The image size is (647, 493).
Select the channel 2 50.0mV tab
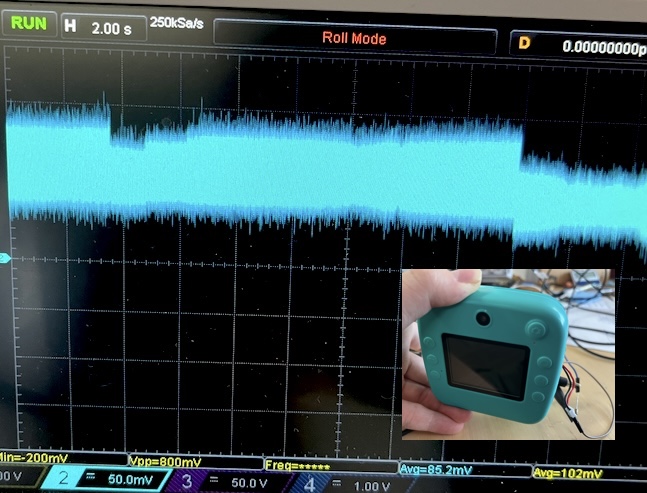click(106, 479)
